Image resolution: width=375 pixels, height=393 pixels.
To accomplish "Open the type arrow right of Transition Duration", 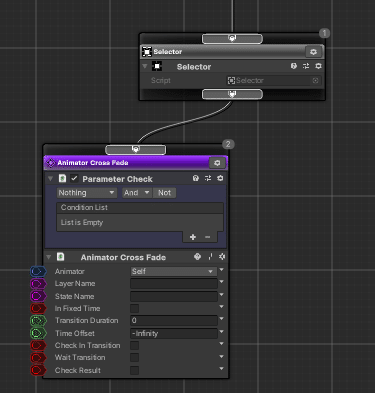I will pyautogui.click(x=222, y=319).
